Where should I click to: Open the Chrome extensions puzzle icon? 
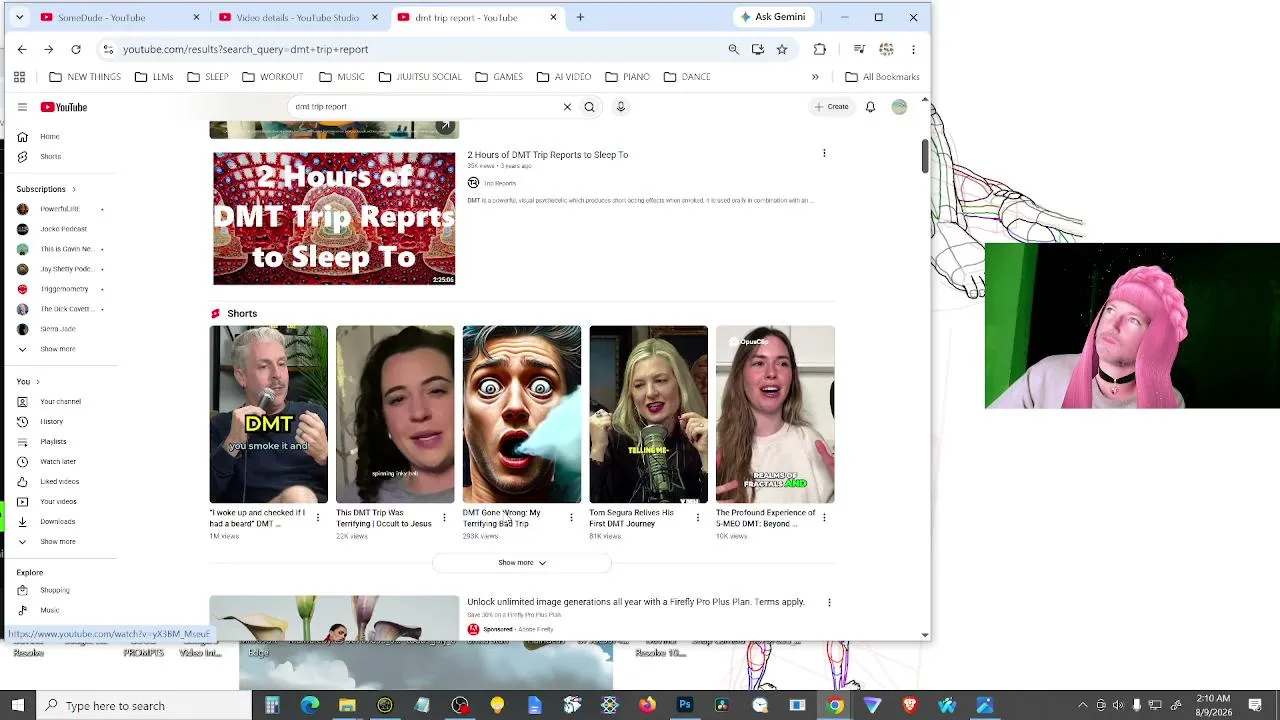pos(820,49)
